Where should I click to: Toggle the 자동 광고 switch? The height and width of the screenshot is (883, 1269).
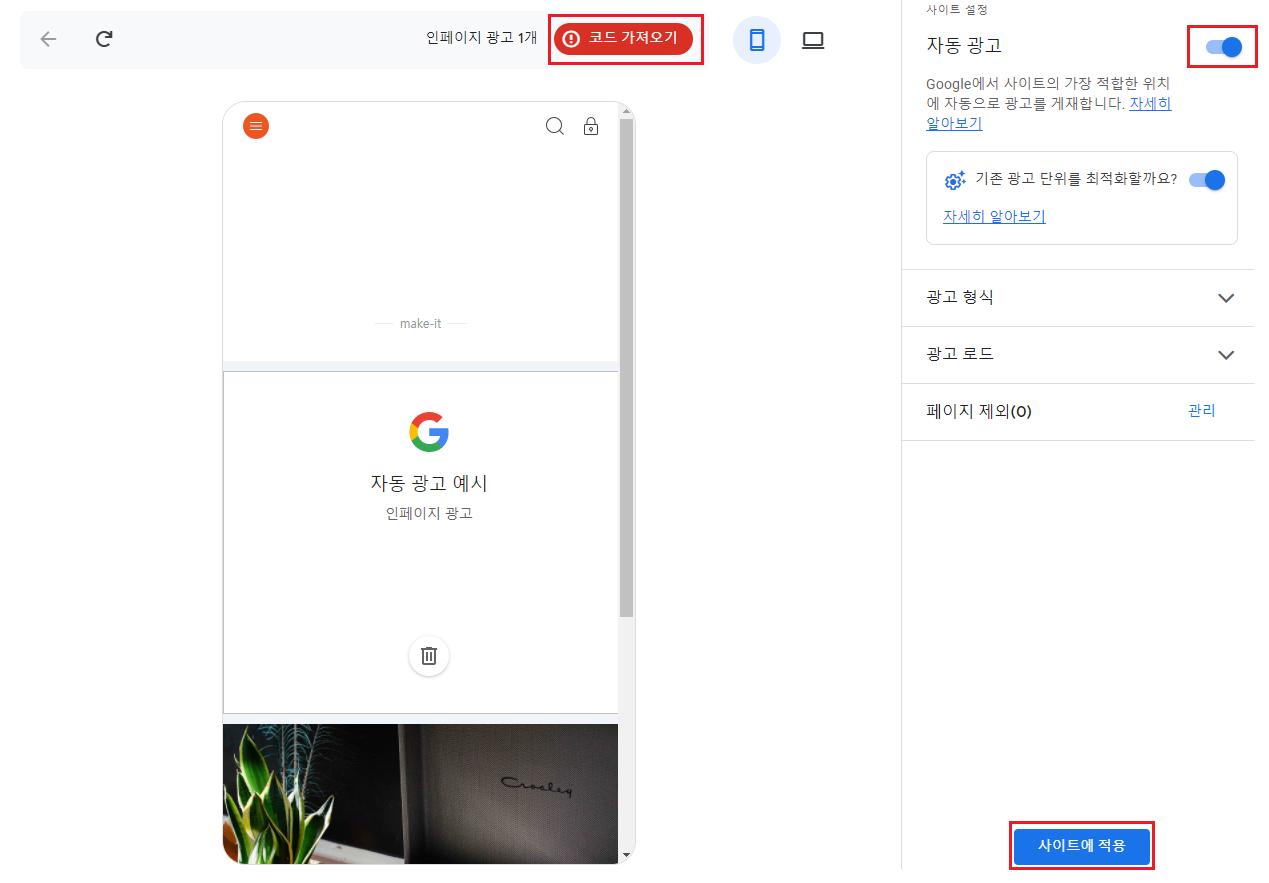click(x=1223, y=46)
